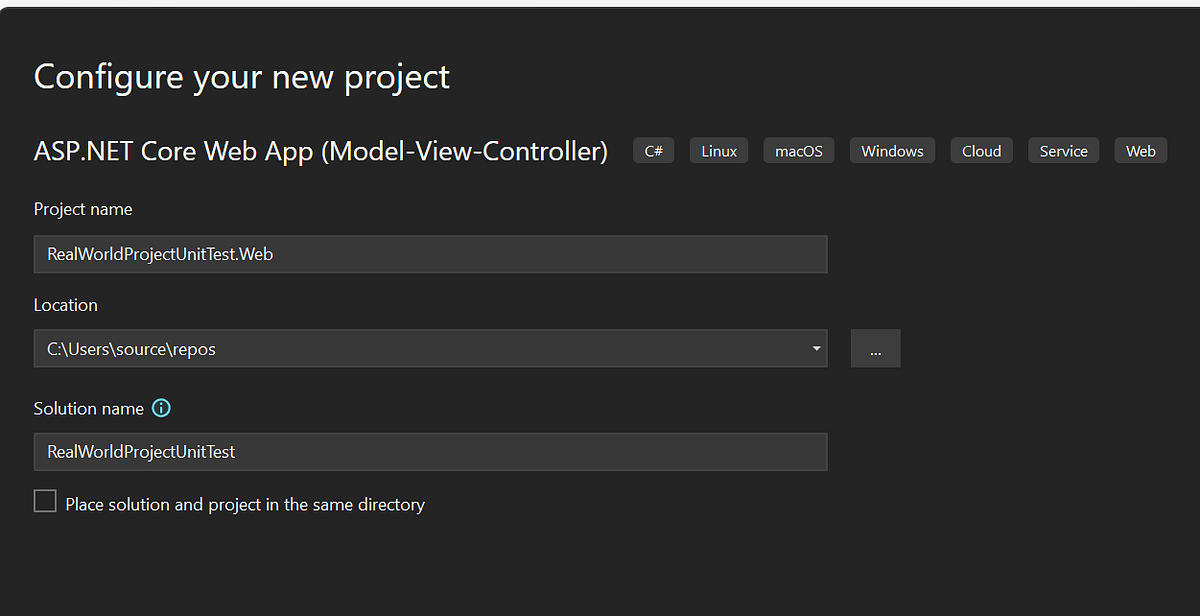Expand the Location dropdown arrow

[x=816, y=349]
